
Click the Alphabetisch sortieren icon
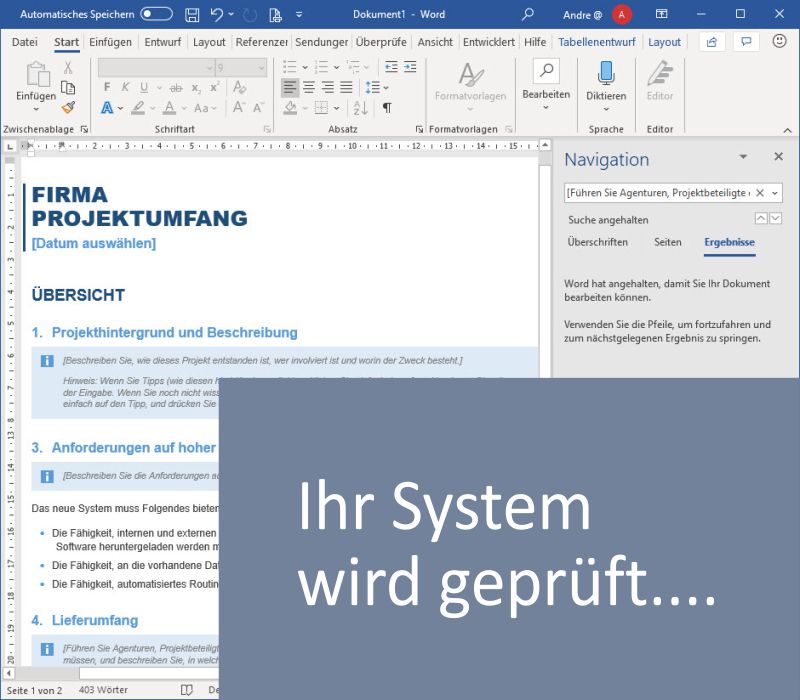pyautogui.click(x=358, y=107)
